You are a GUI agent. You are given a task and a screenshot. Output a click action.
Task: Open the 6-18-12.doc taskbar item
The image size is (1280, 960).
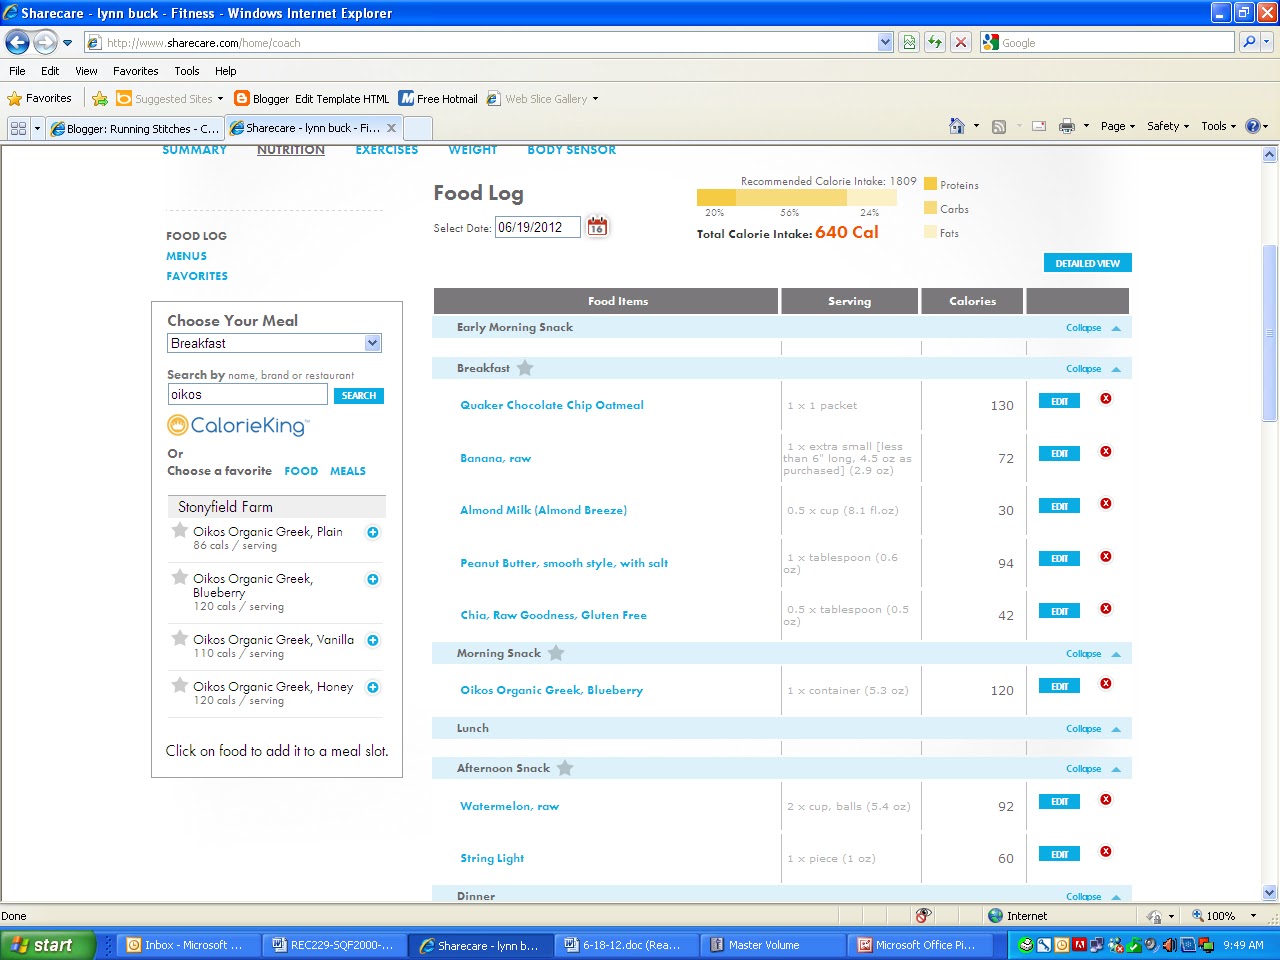pyautogui.click(x=628, y=945)
